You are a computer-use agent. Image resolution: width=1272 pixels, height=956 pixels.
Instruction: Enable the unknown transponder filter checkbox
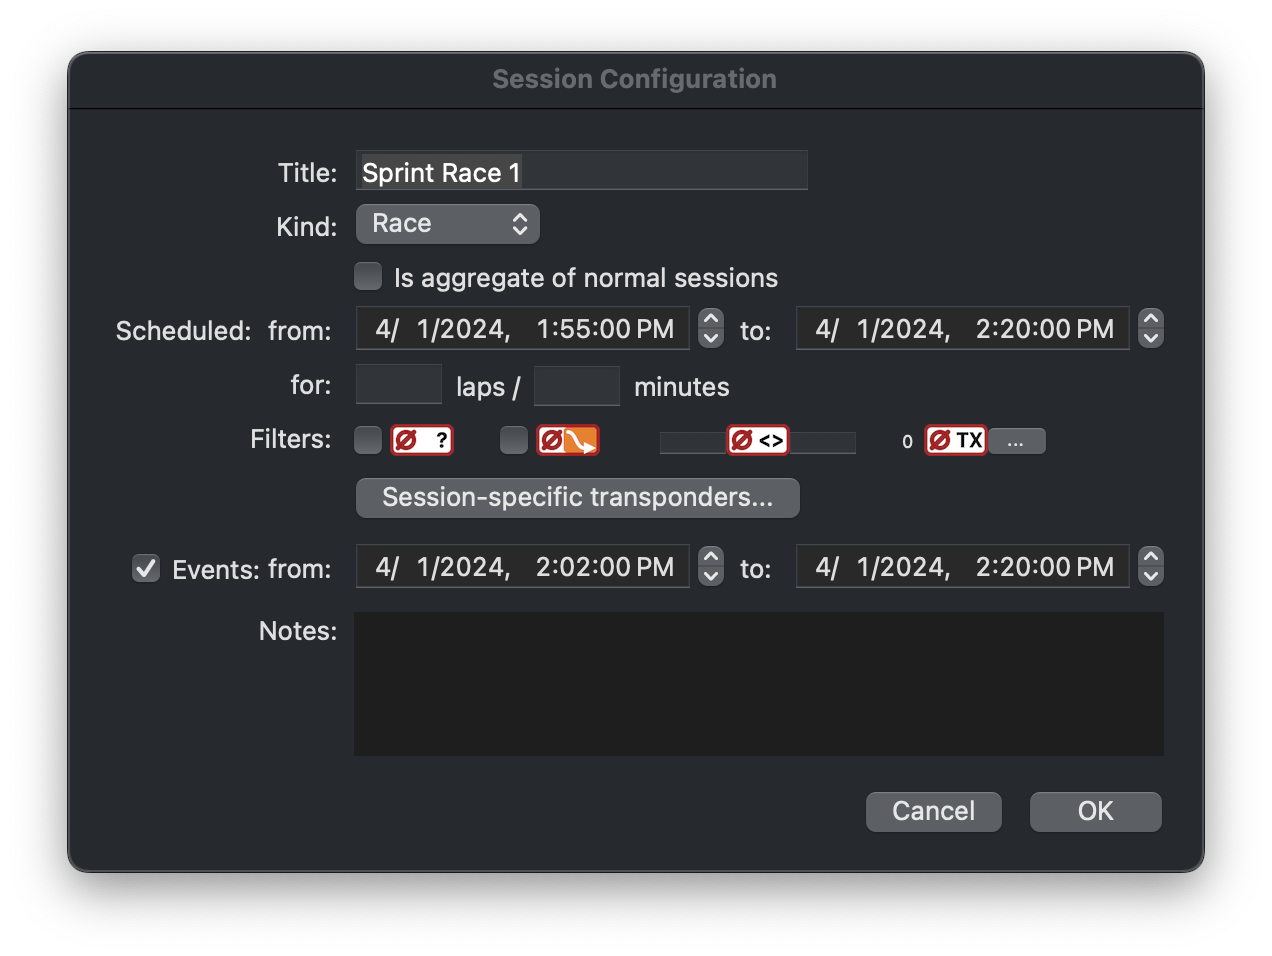[368, 440]
